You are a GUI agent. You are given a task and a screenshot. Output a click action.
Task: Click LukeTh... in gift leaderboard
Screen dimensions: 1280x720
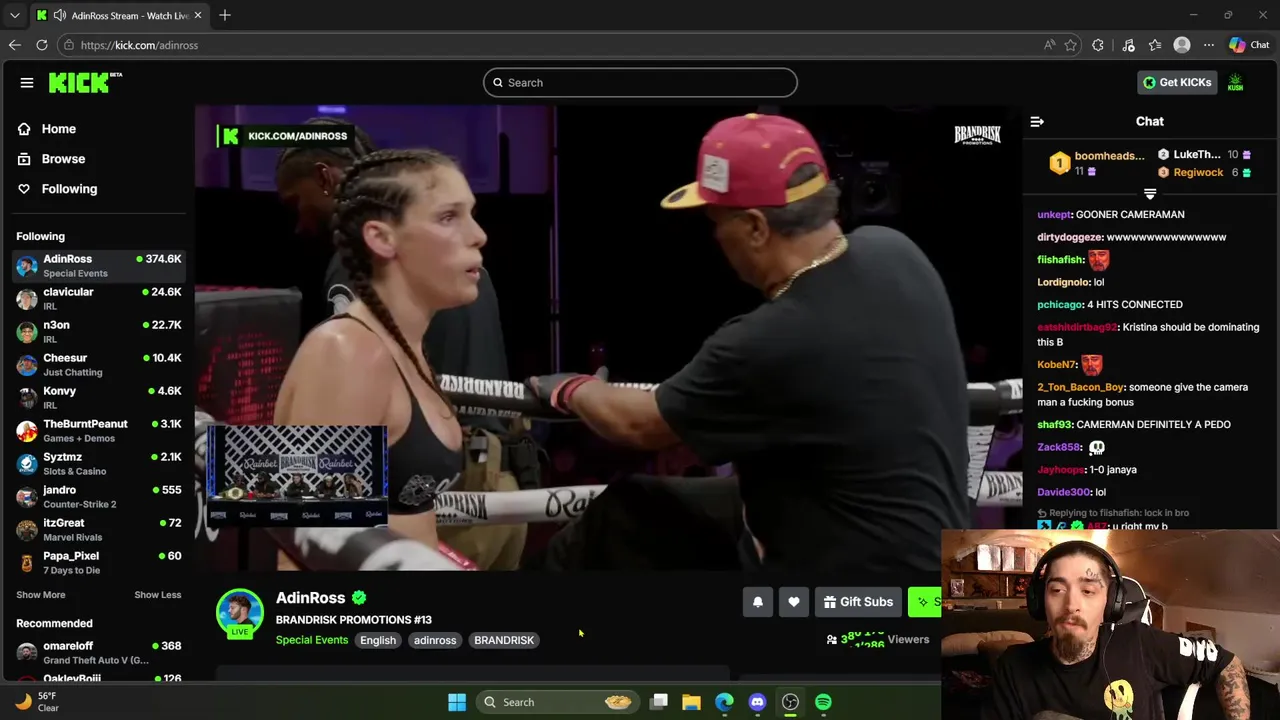(x=1196, y=155)
